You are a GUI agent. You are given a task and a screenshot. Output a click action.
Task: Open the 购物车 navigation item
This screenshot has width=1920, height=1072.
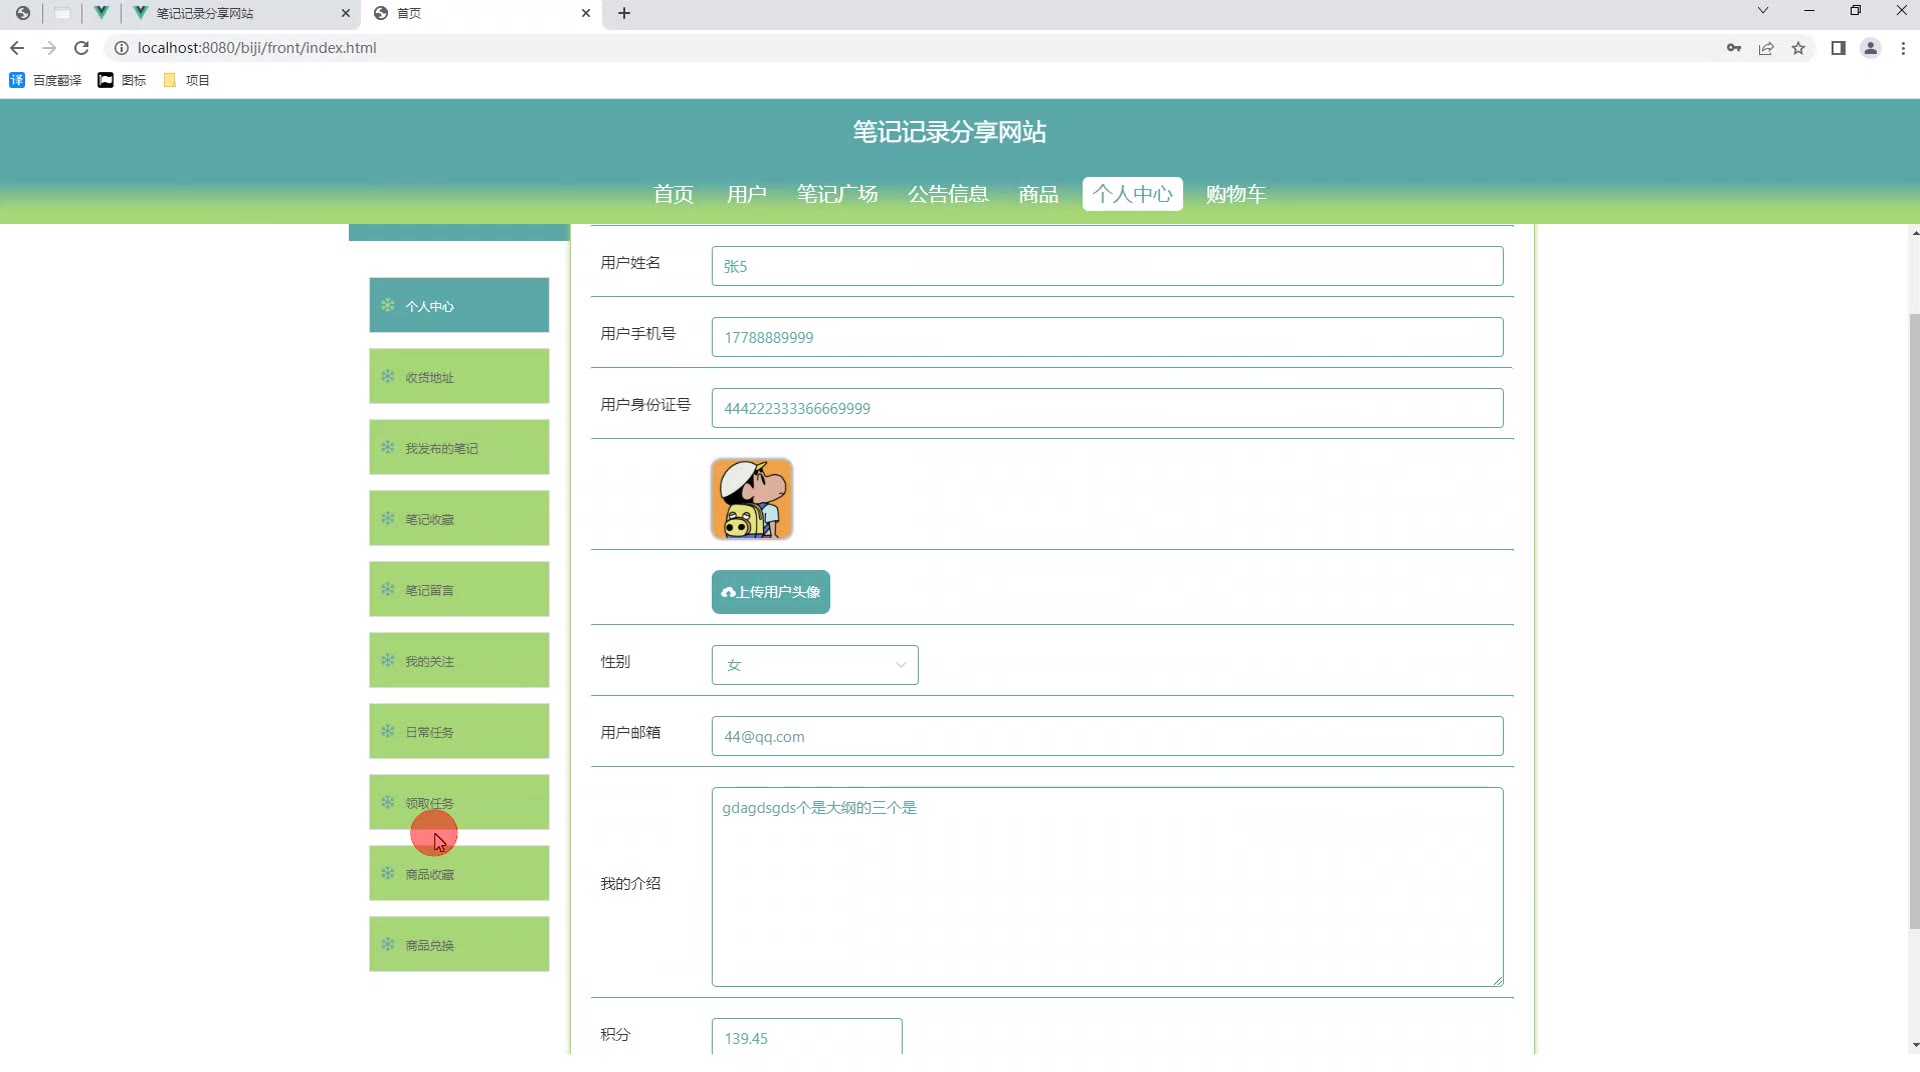click(1235, 194)
